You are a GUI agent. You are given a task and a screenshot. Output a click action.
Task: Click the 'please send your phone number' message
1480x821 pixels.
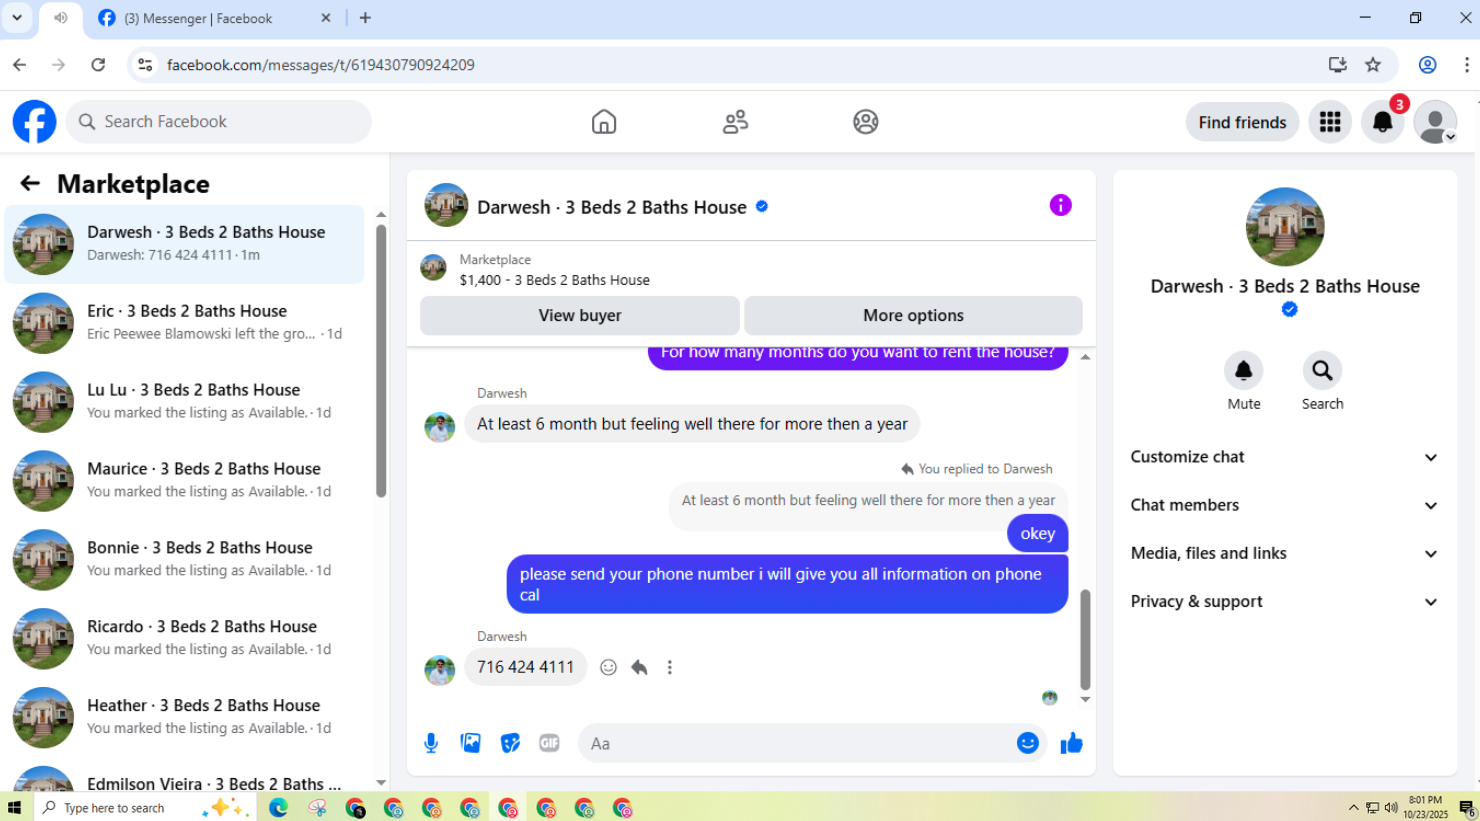tap(787, 584)
